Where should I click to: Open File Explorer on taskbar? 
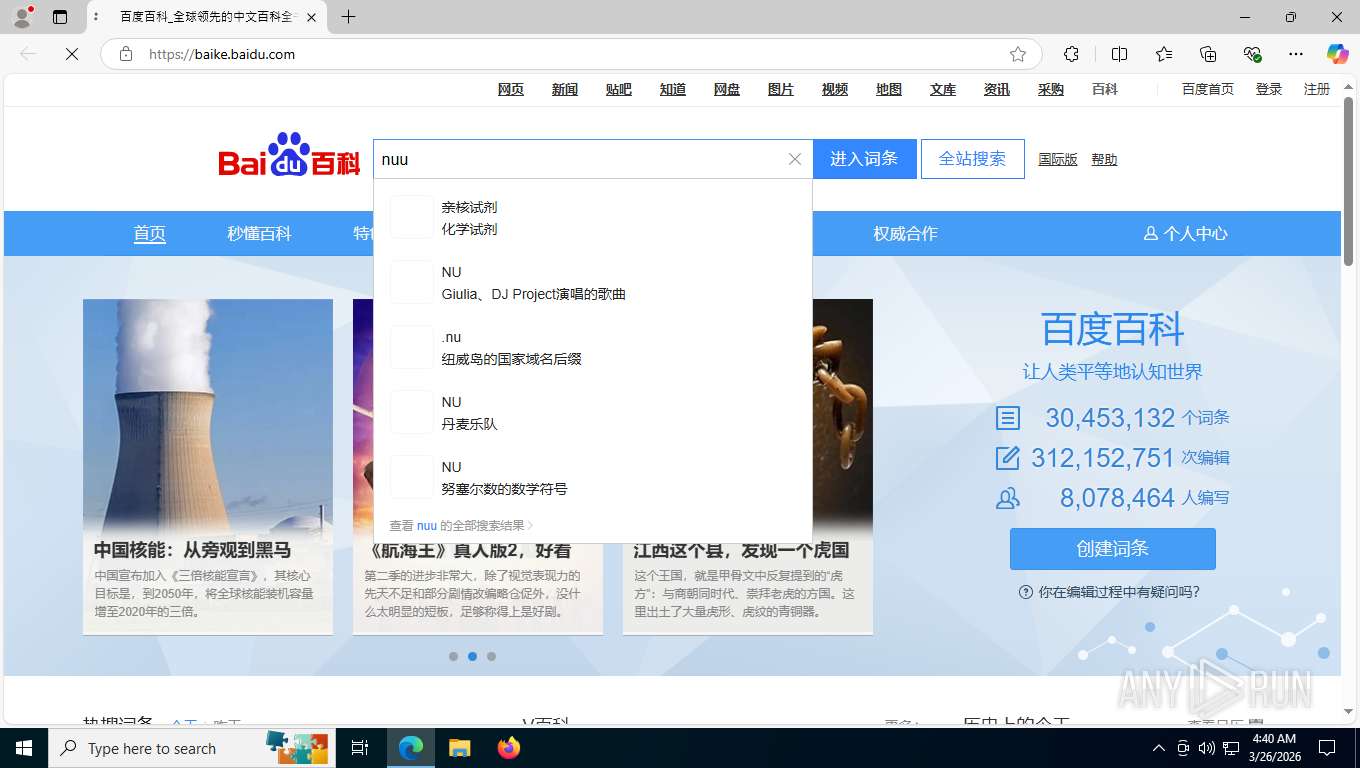point(459,748)
